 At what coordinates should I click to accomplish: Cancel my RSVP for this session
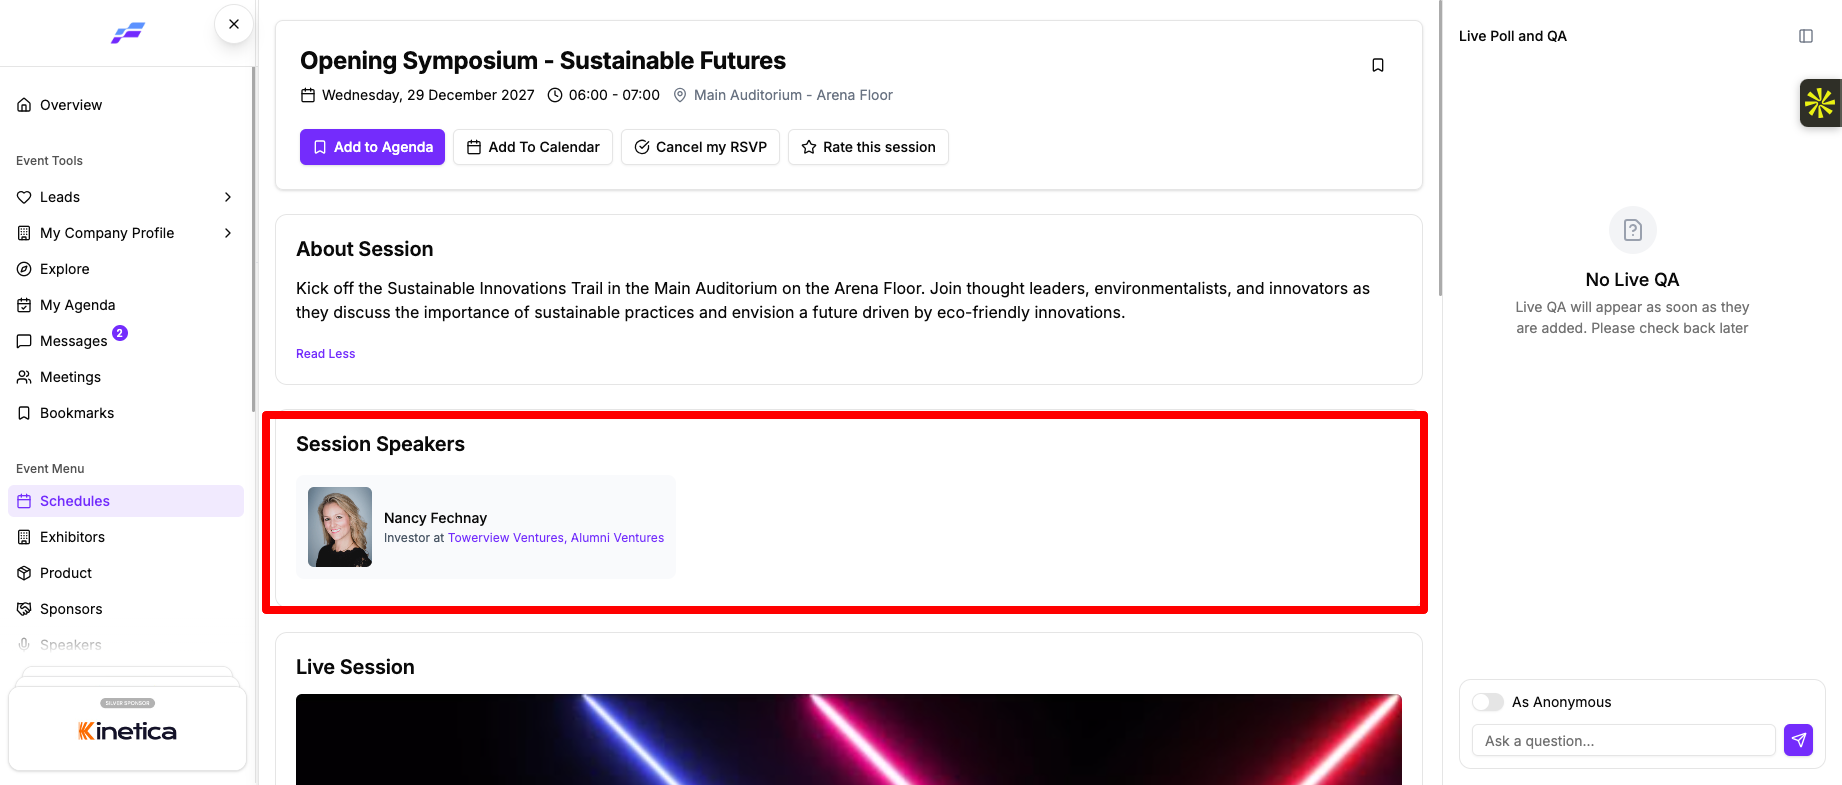click(700, 147)
